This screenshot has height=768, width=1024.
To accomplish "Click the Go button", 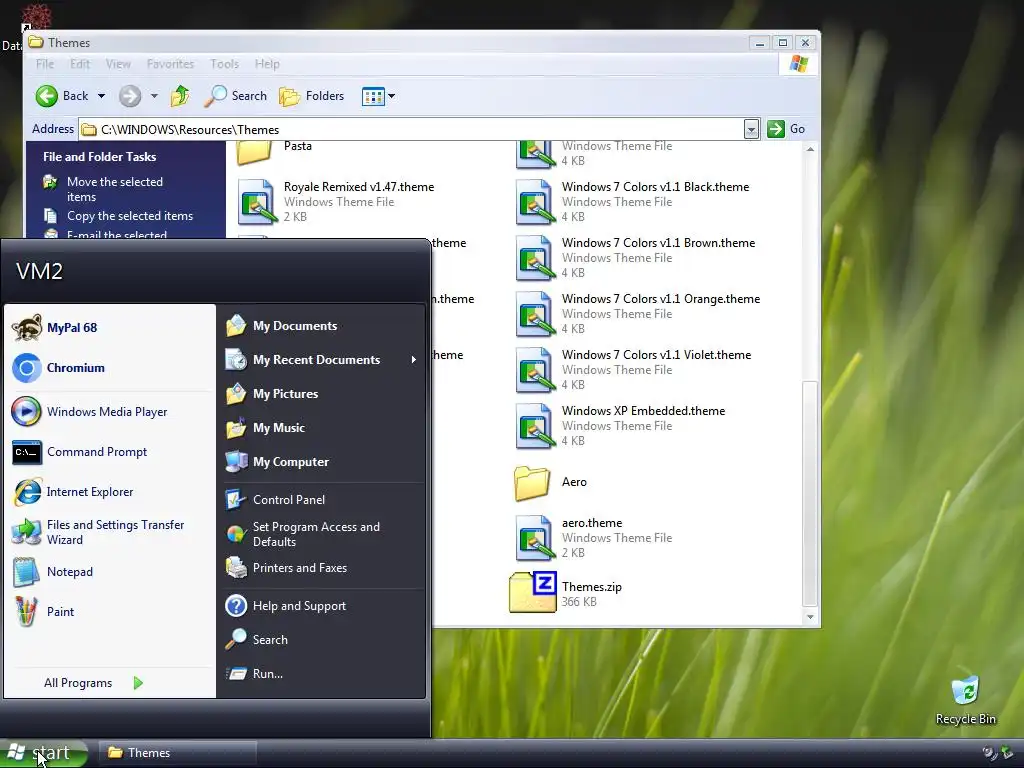I will [x=786, y=129].
